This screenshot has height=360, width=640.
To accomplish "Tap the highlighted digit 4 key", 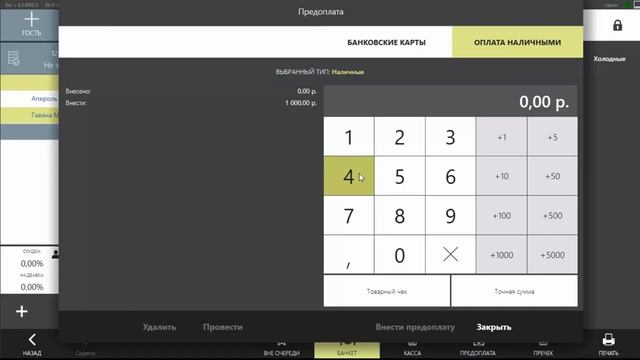I will [349, 176].
